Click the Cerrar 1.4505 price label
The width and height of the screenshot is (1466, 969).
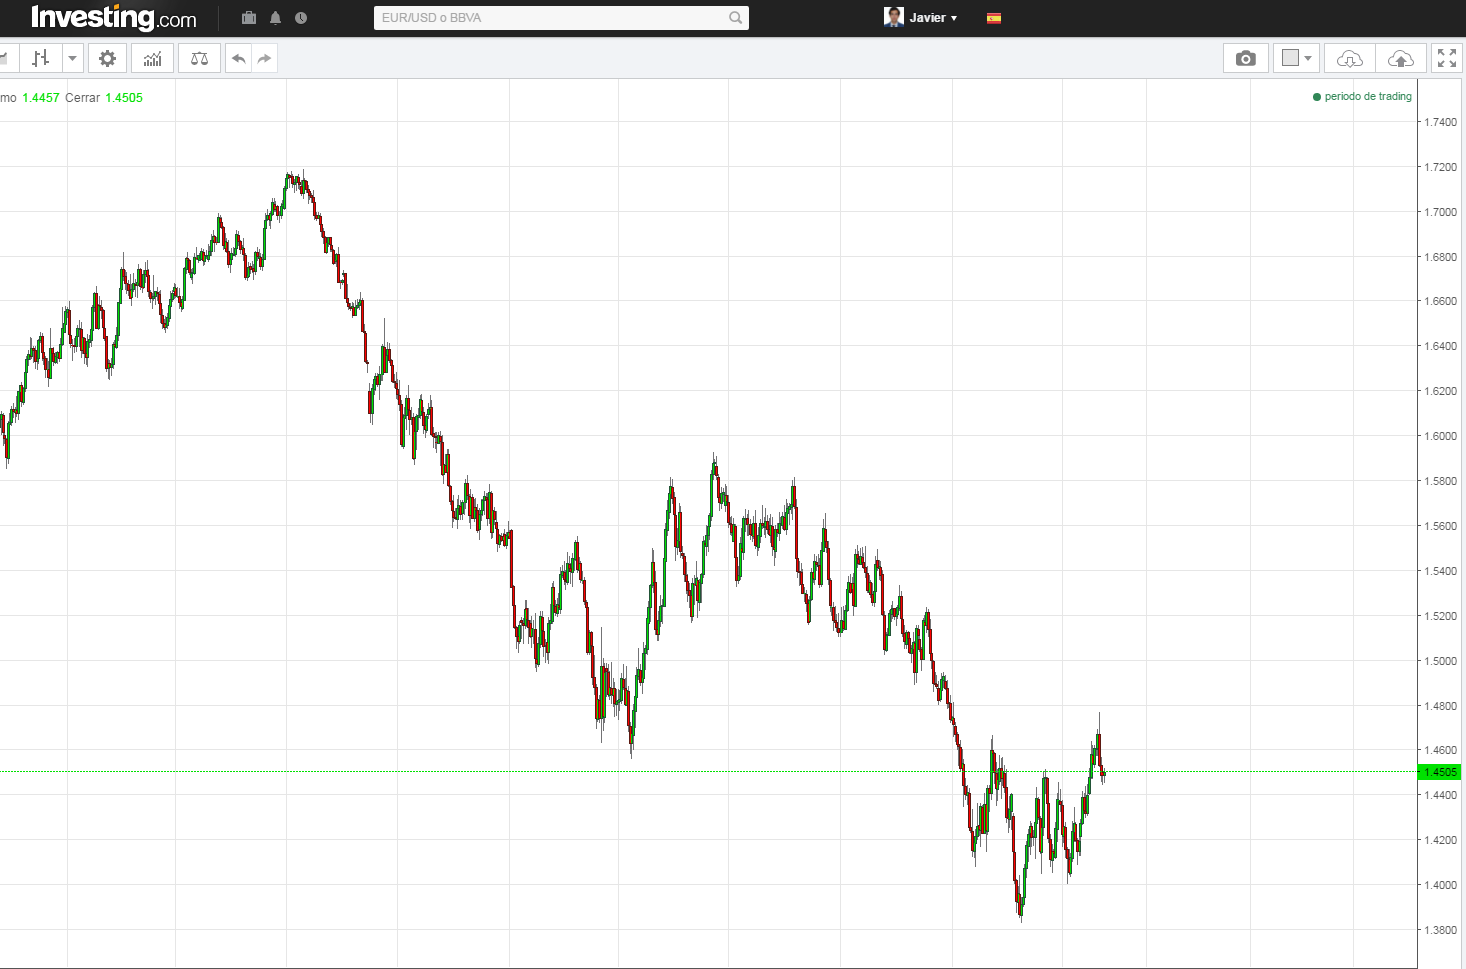tap(104, 97)
